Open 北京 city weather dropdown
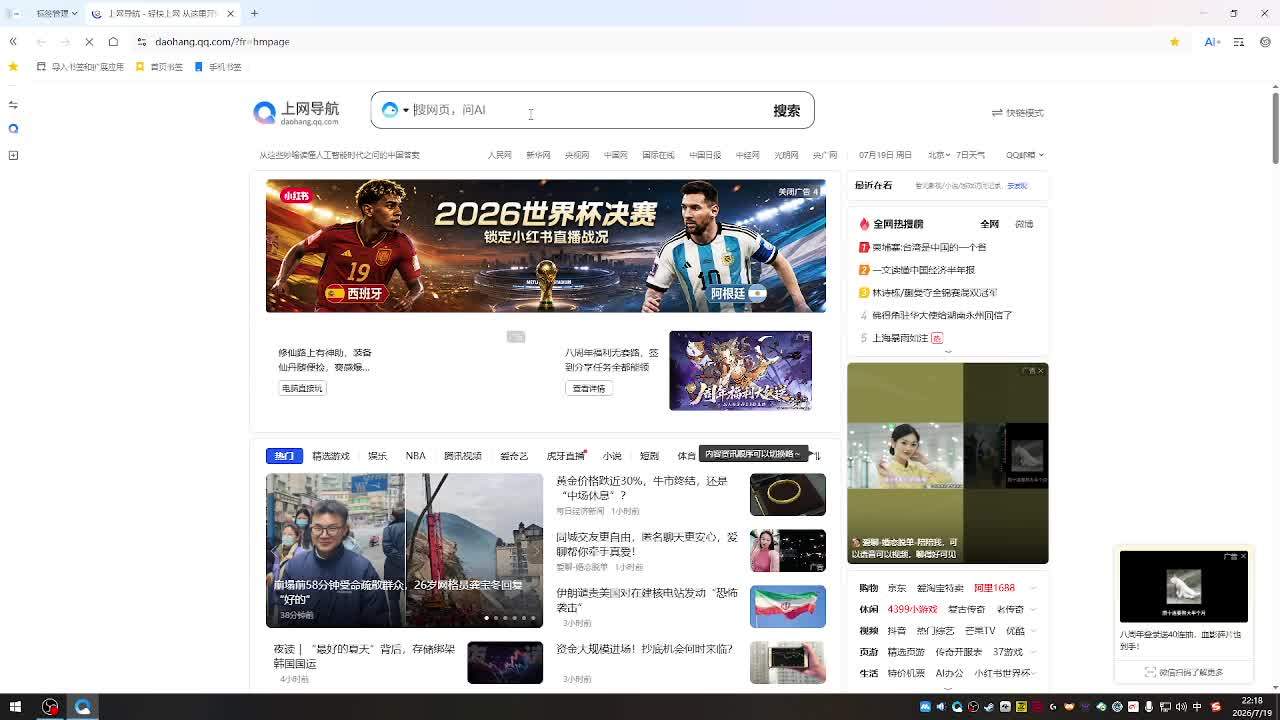 938,155
